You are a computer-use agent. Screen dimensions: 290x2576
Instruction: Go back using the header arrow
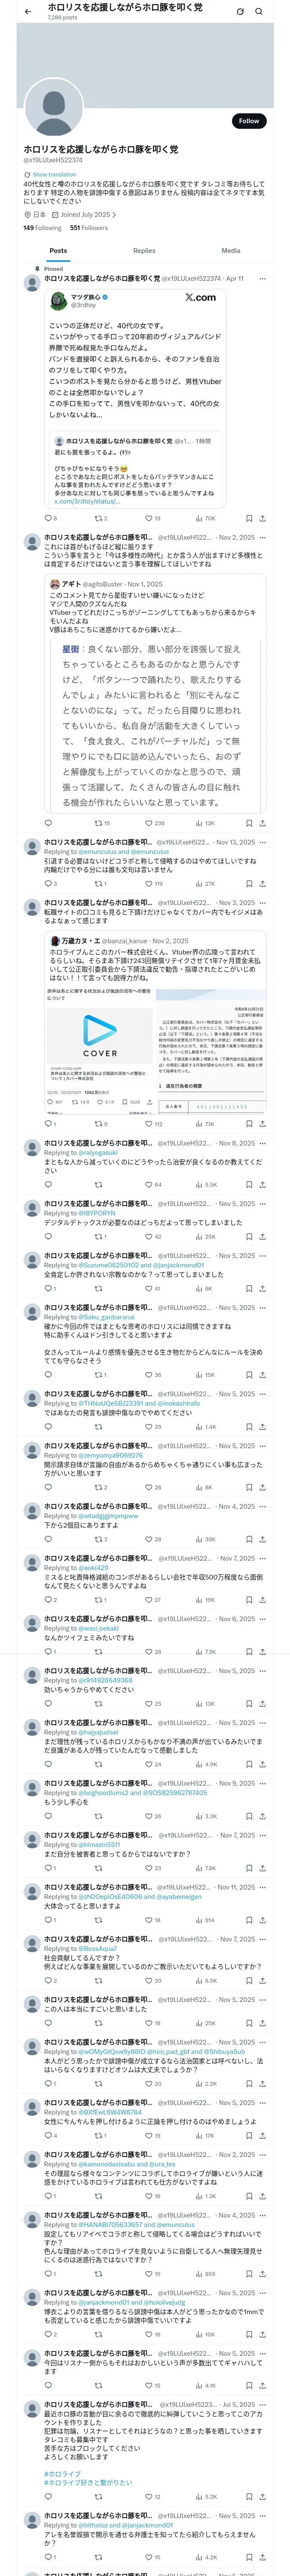[x=28, y=11]
